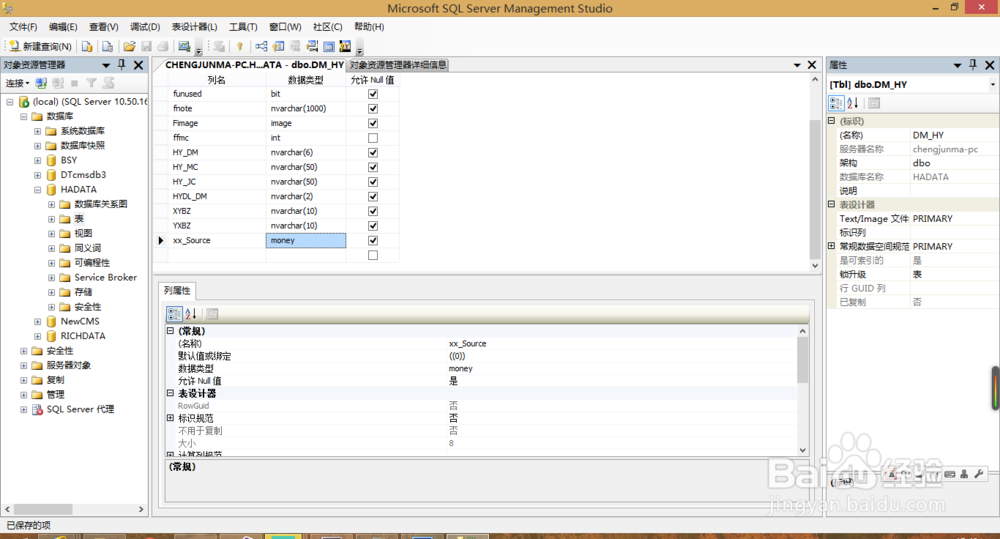Open the Relationships dialog icon

[261, 46]
